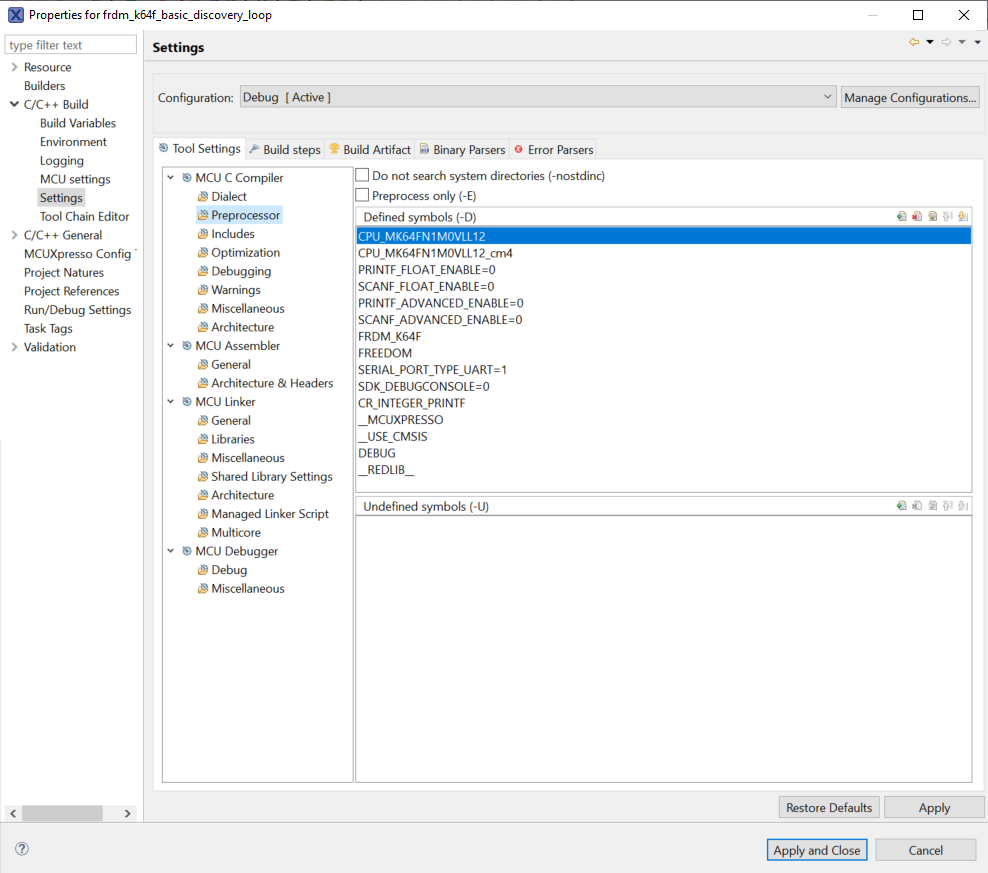Viewport: 988px width, 873px height.
Task: Click the Apply button
Action: pos(934,807)
